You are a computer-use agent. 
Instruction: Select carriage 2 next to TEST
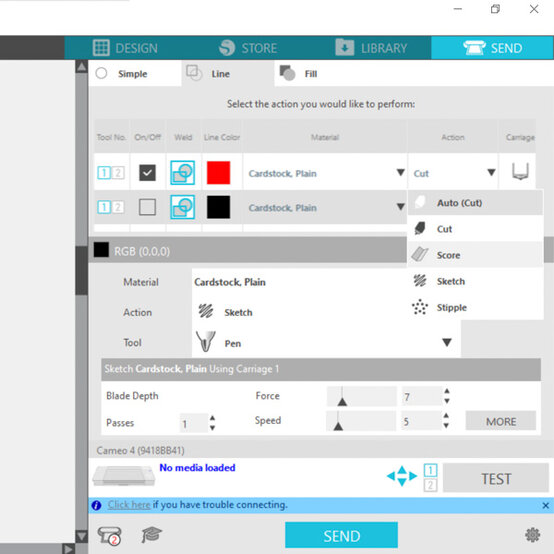(x=430, y=485)
